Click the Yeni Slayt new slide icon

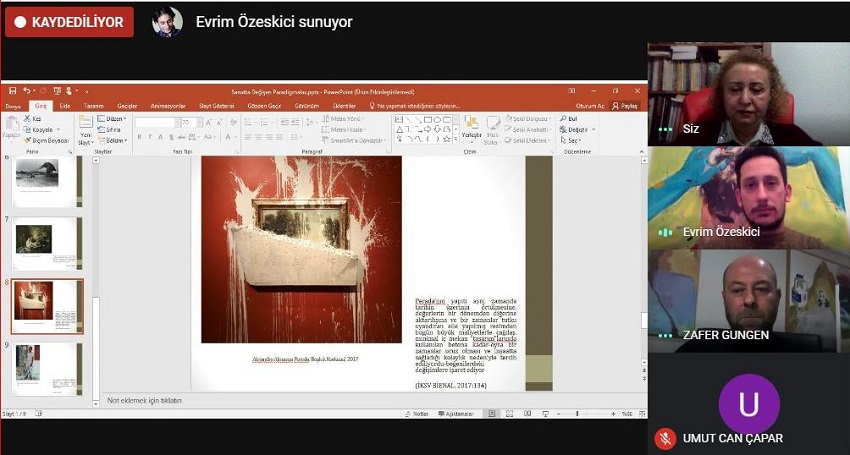click(x=86, y=124)
